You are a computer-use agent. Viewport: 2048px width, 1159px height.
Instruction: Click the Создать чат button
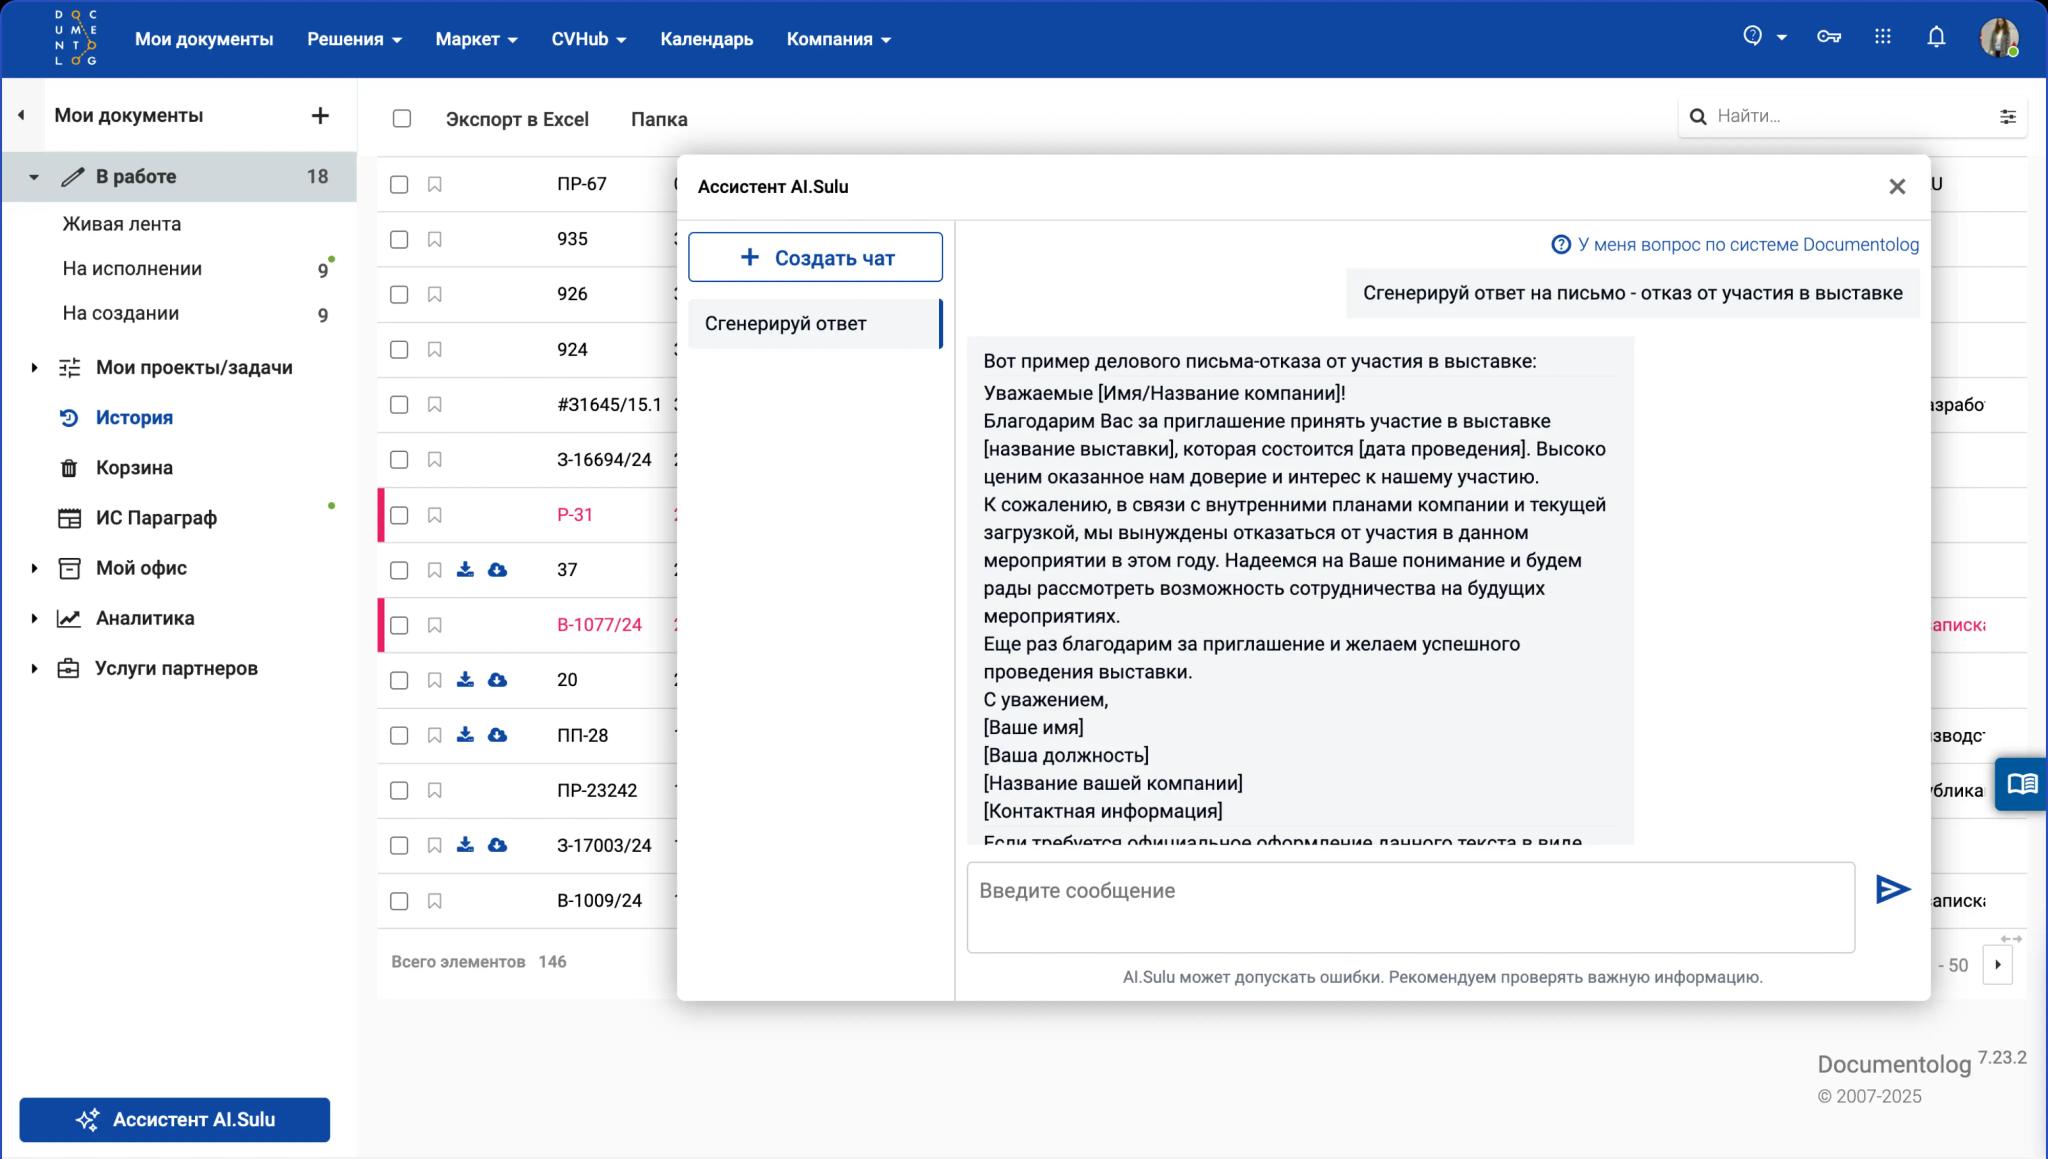(815, 258)
